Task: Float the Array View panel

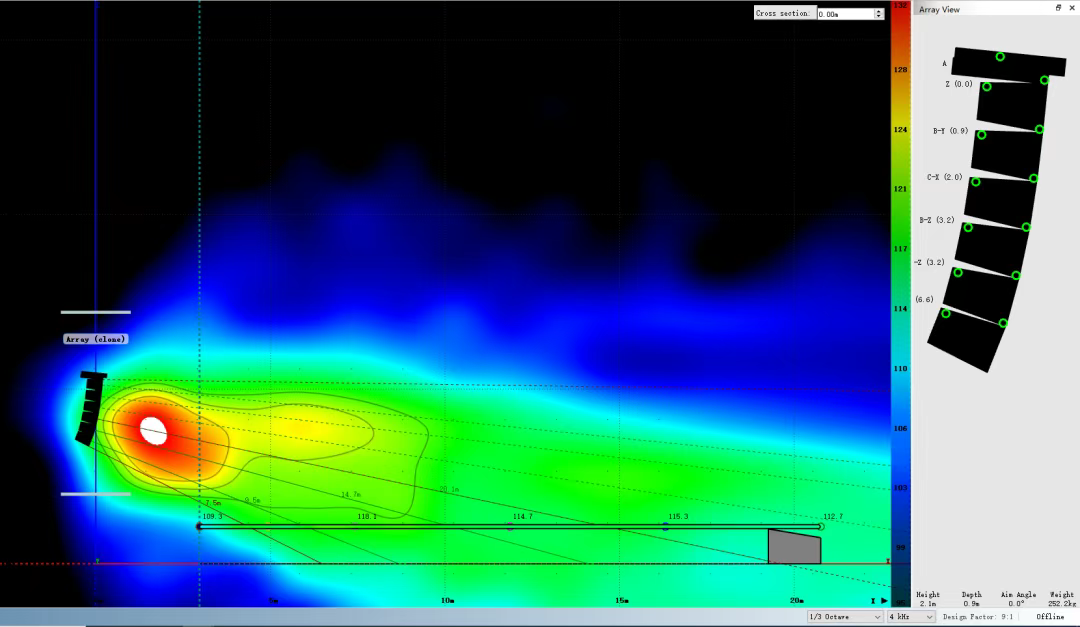Action: pos(1058,8)
